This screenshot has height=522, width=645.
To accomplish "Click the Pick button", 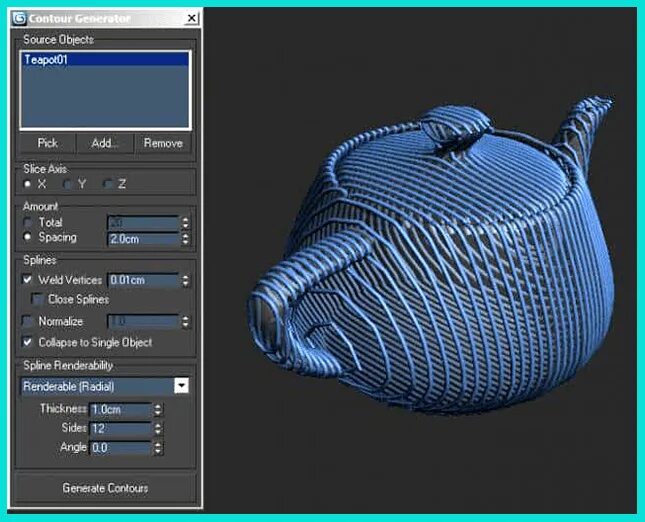I will tap(47, 143).
